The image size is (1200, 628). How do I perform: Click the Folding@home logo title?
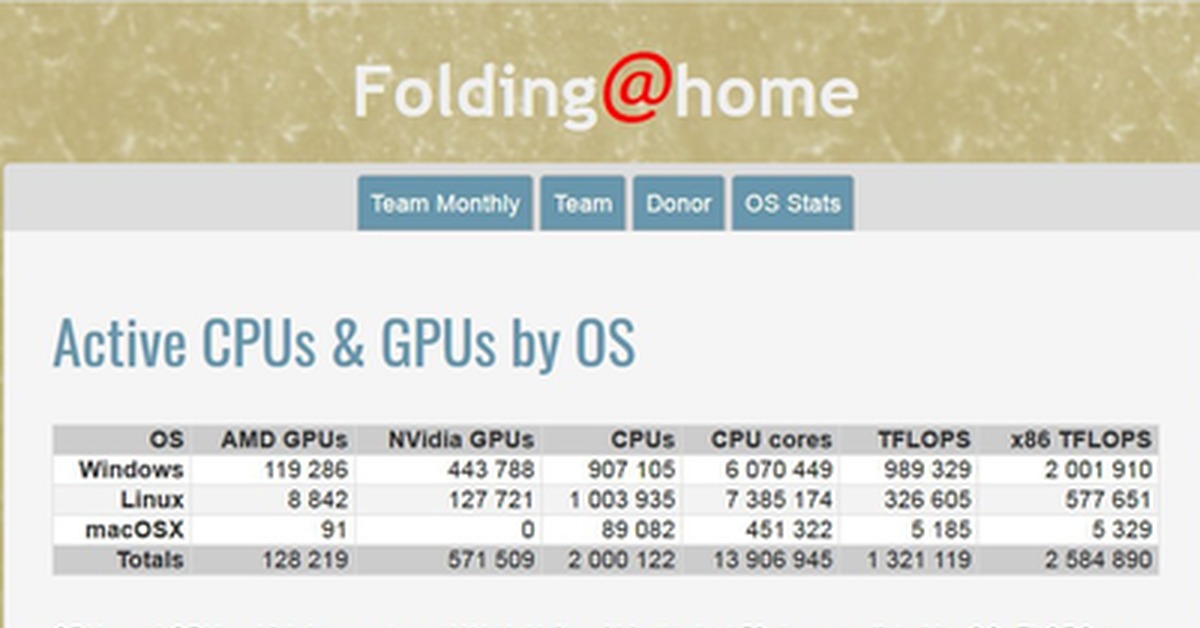coord(604,92)
